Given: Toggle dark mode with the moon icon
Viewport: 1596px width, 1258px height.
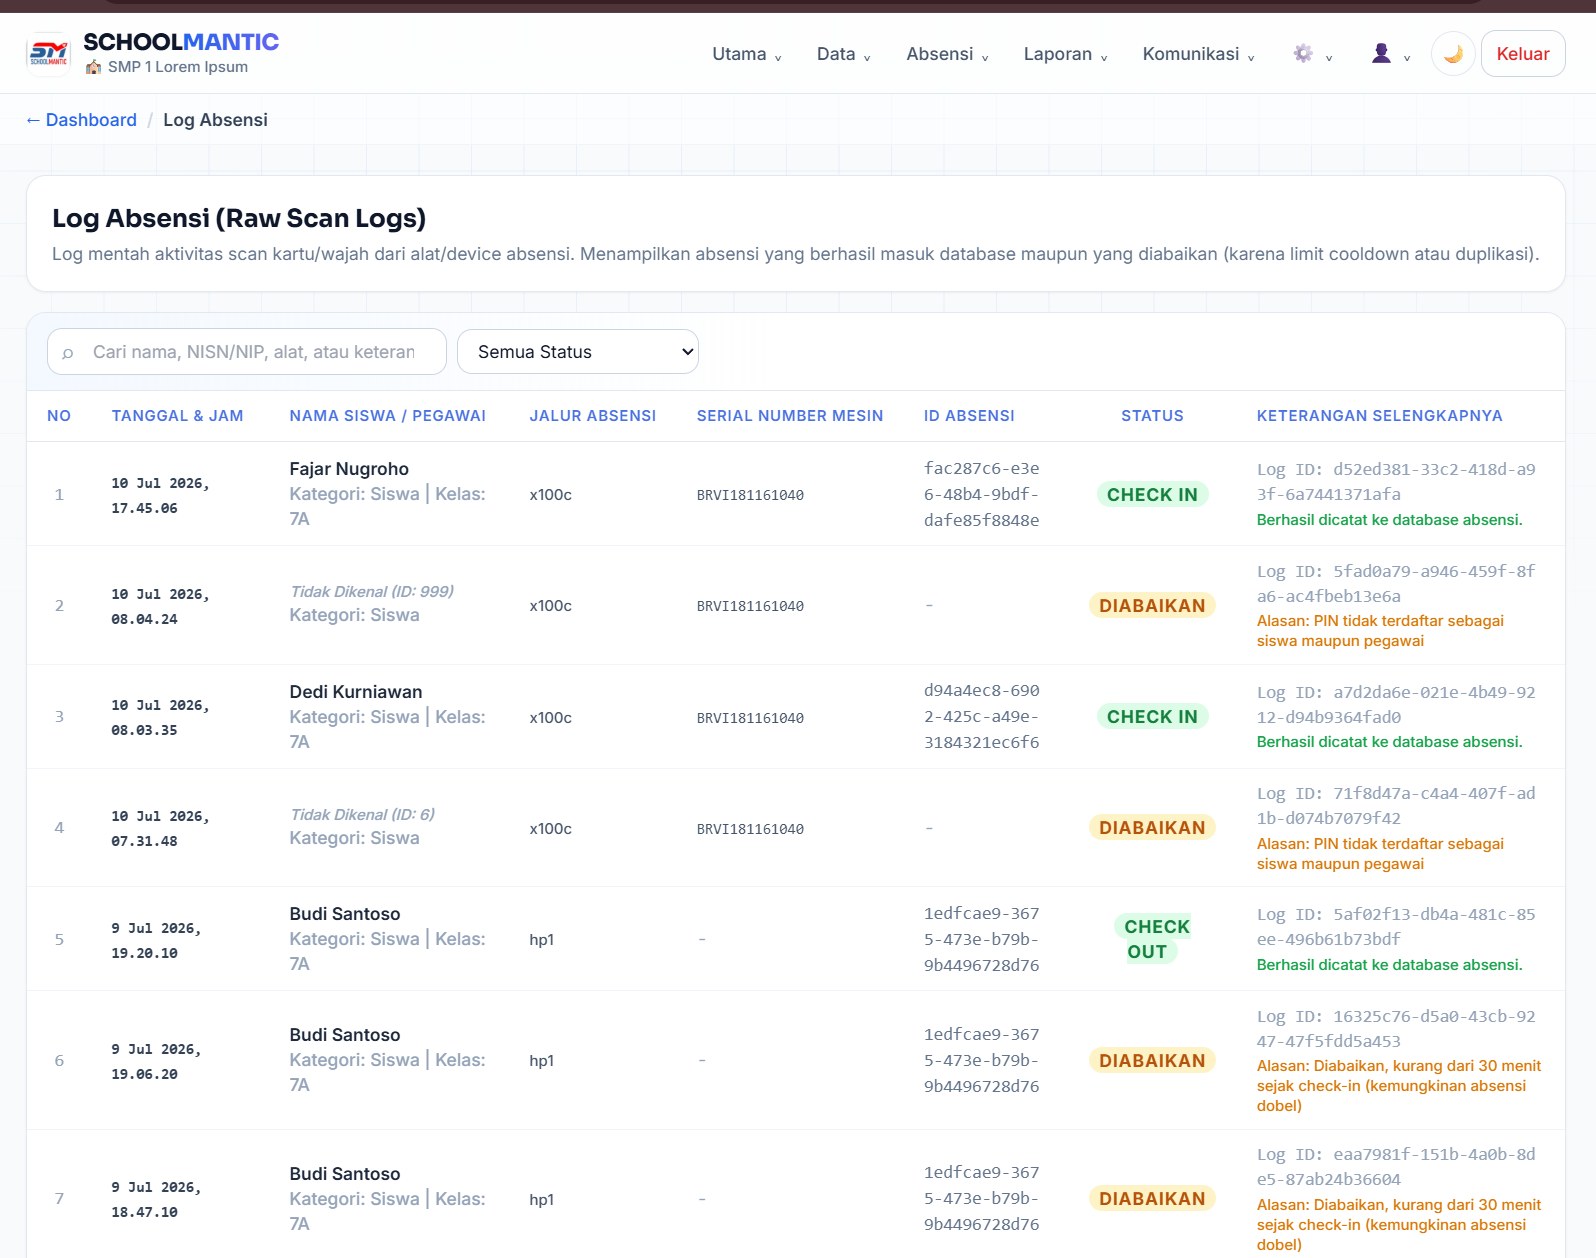Looking at the screenshot, I should (x=1453, y=54).
